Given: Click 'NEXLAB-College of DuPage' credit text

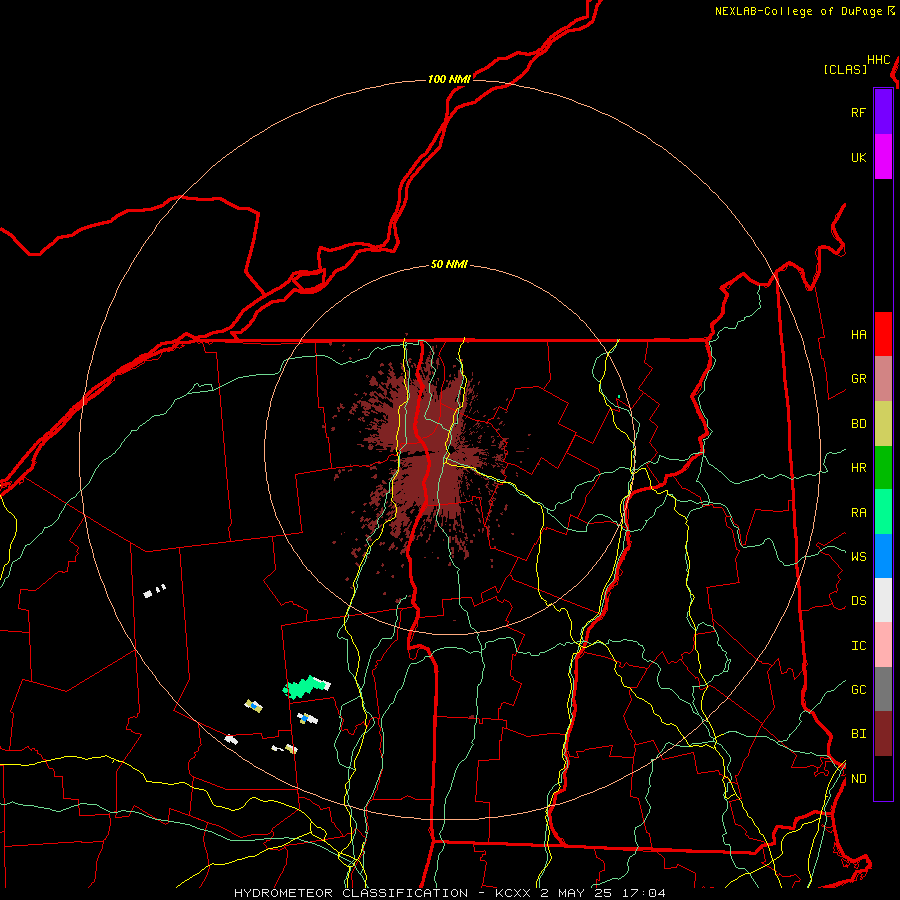Looking at the screenshot, I should tap(798, 11).
